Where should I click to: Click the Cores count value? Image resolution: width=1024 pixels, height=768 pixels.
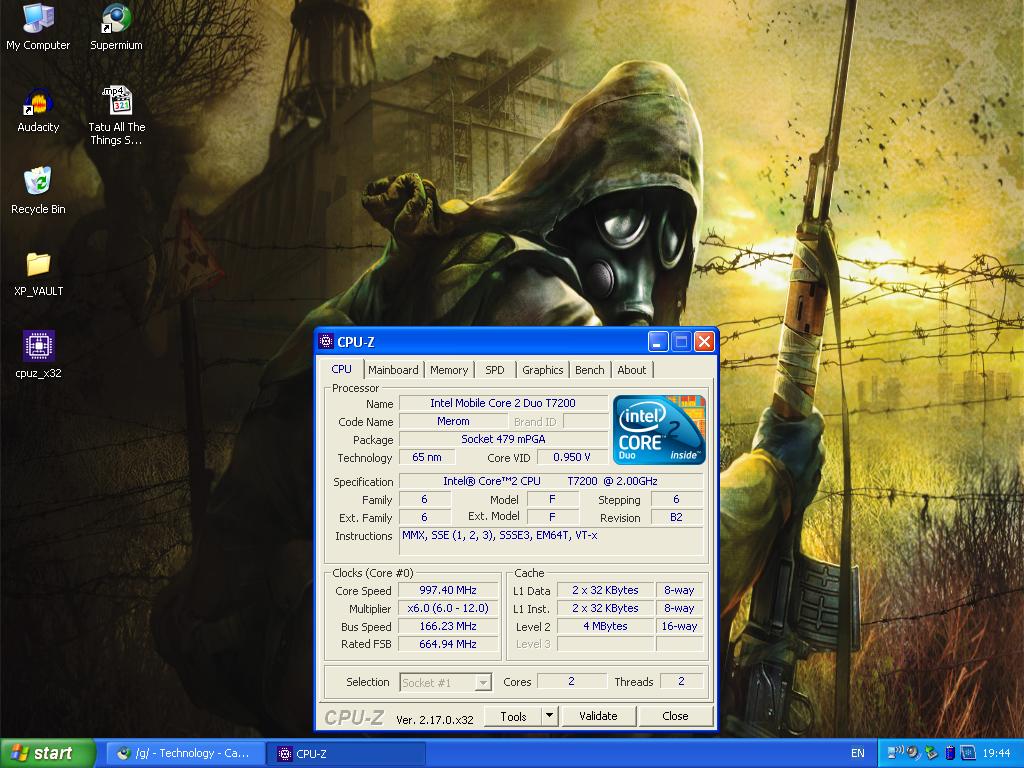click(x=571, y=682)
